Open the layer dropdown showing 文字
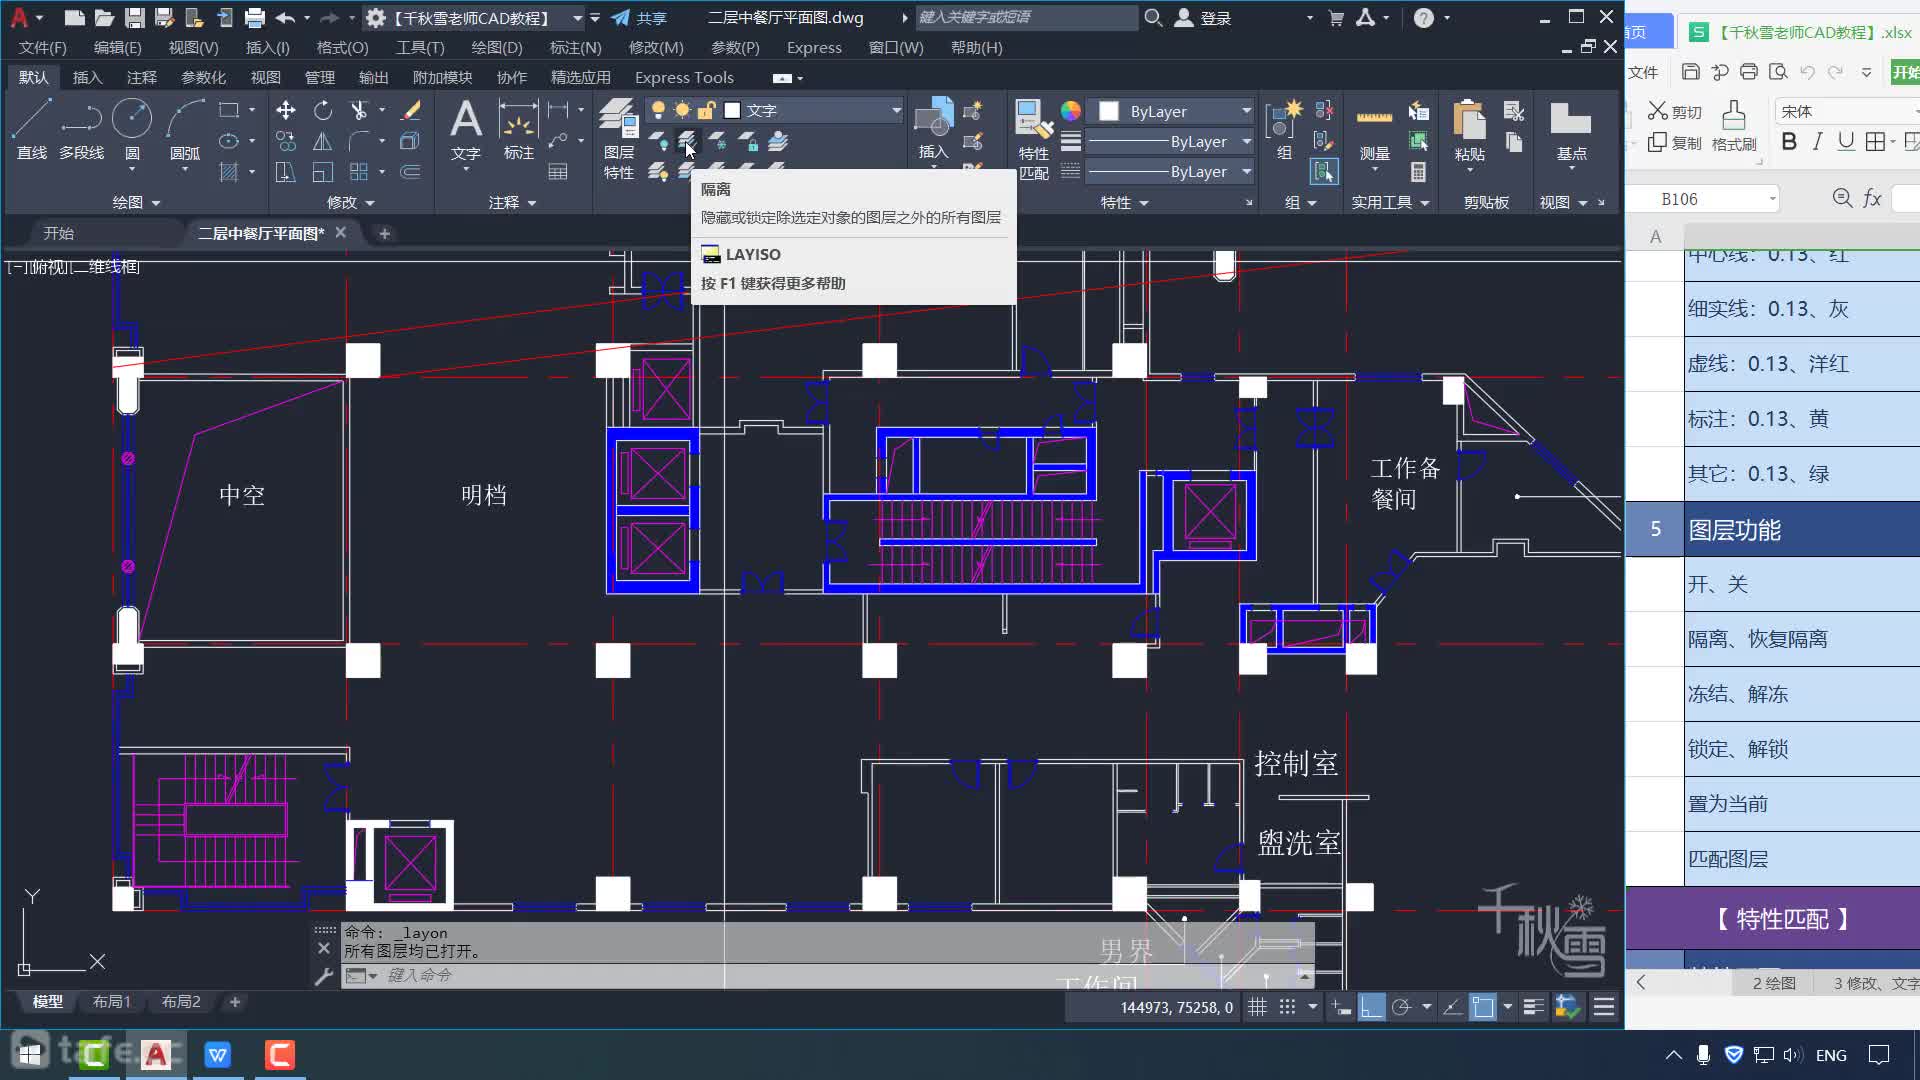Viewport: 1920px width, 1080px height. coord(775,110)
